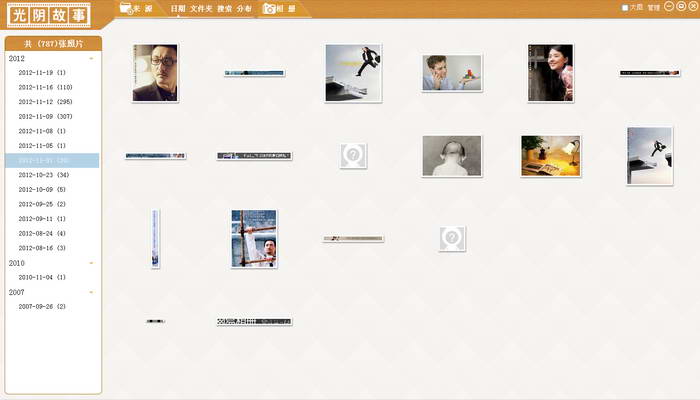The image size is (700, 400).
Task: Toggle the 大图 large image checkbox
Action: [625, 8]
